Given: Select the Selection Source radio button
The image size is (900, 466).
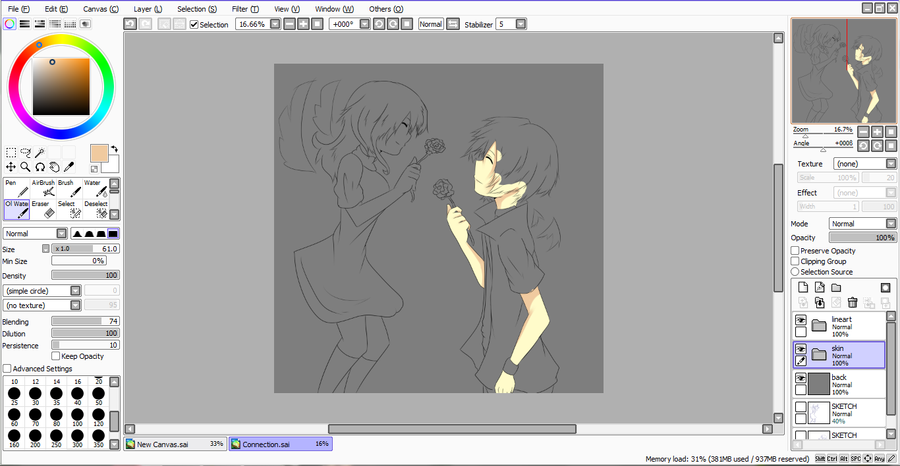Looking at the screenshot, I should point(795,271).
